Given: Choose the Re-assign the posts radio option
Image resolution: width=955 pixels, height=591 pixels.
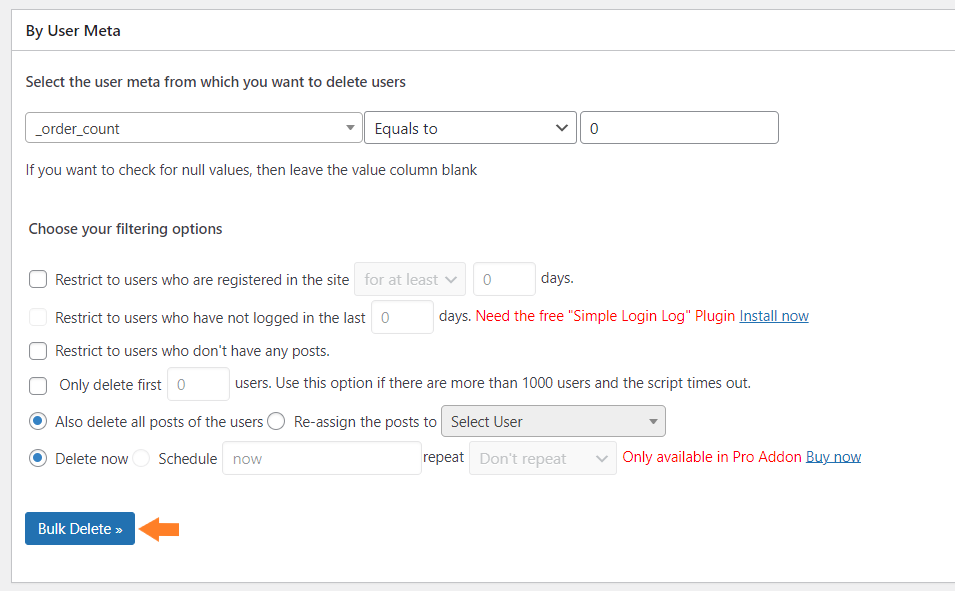Looking at the screenshot, I should pyautogui.click(x=276, y=422).
